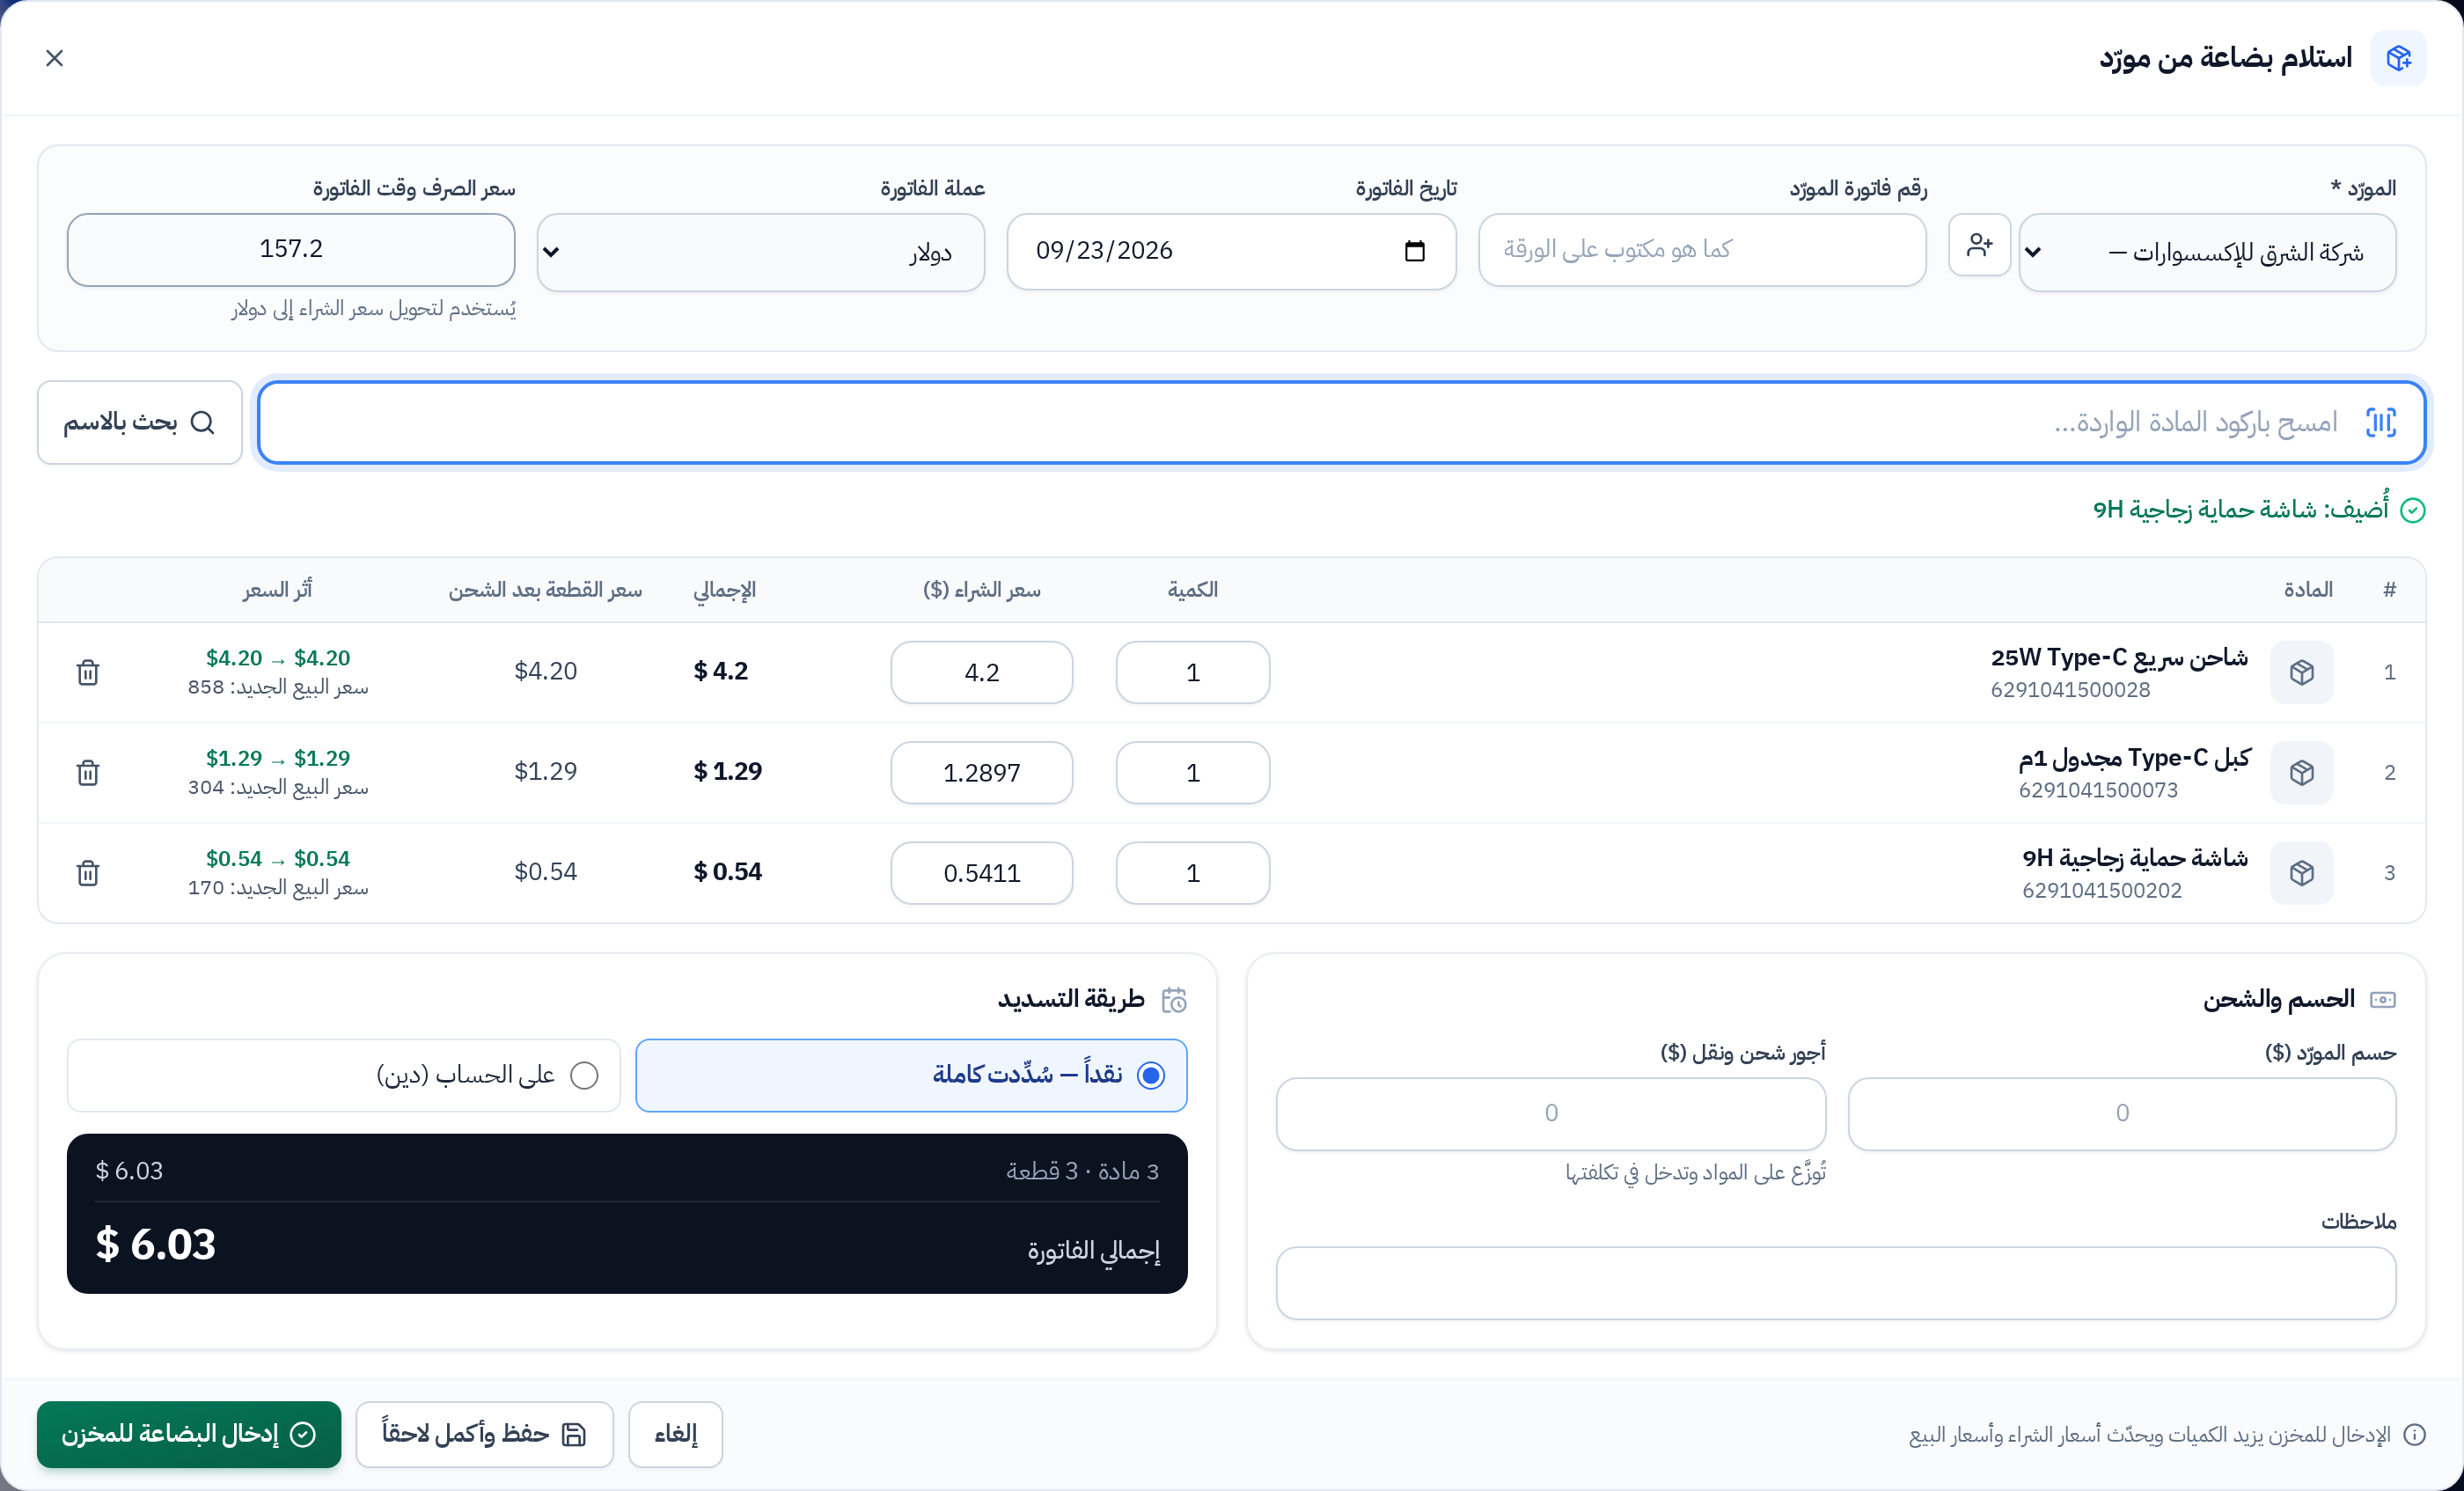
Task: Open the invoice currency dropdown دولار
Action: click(x=761, y=252)
